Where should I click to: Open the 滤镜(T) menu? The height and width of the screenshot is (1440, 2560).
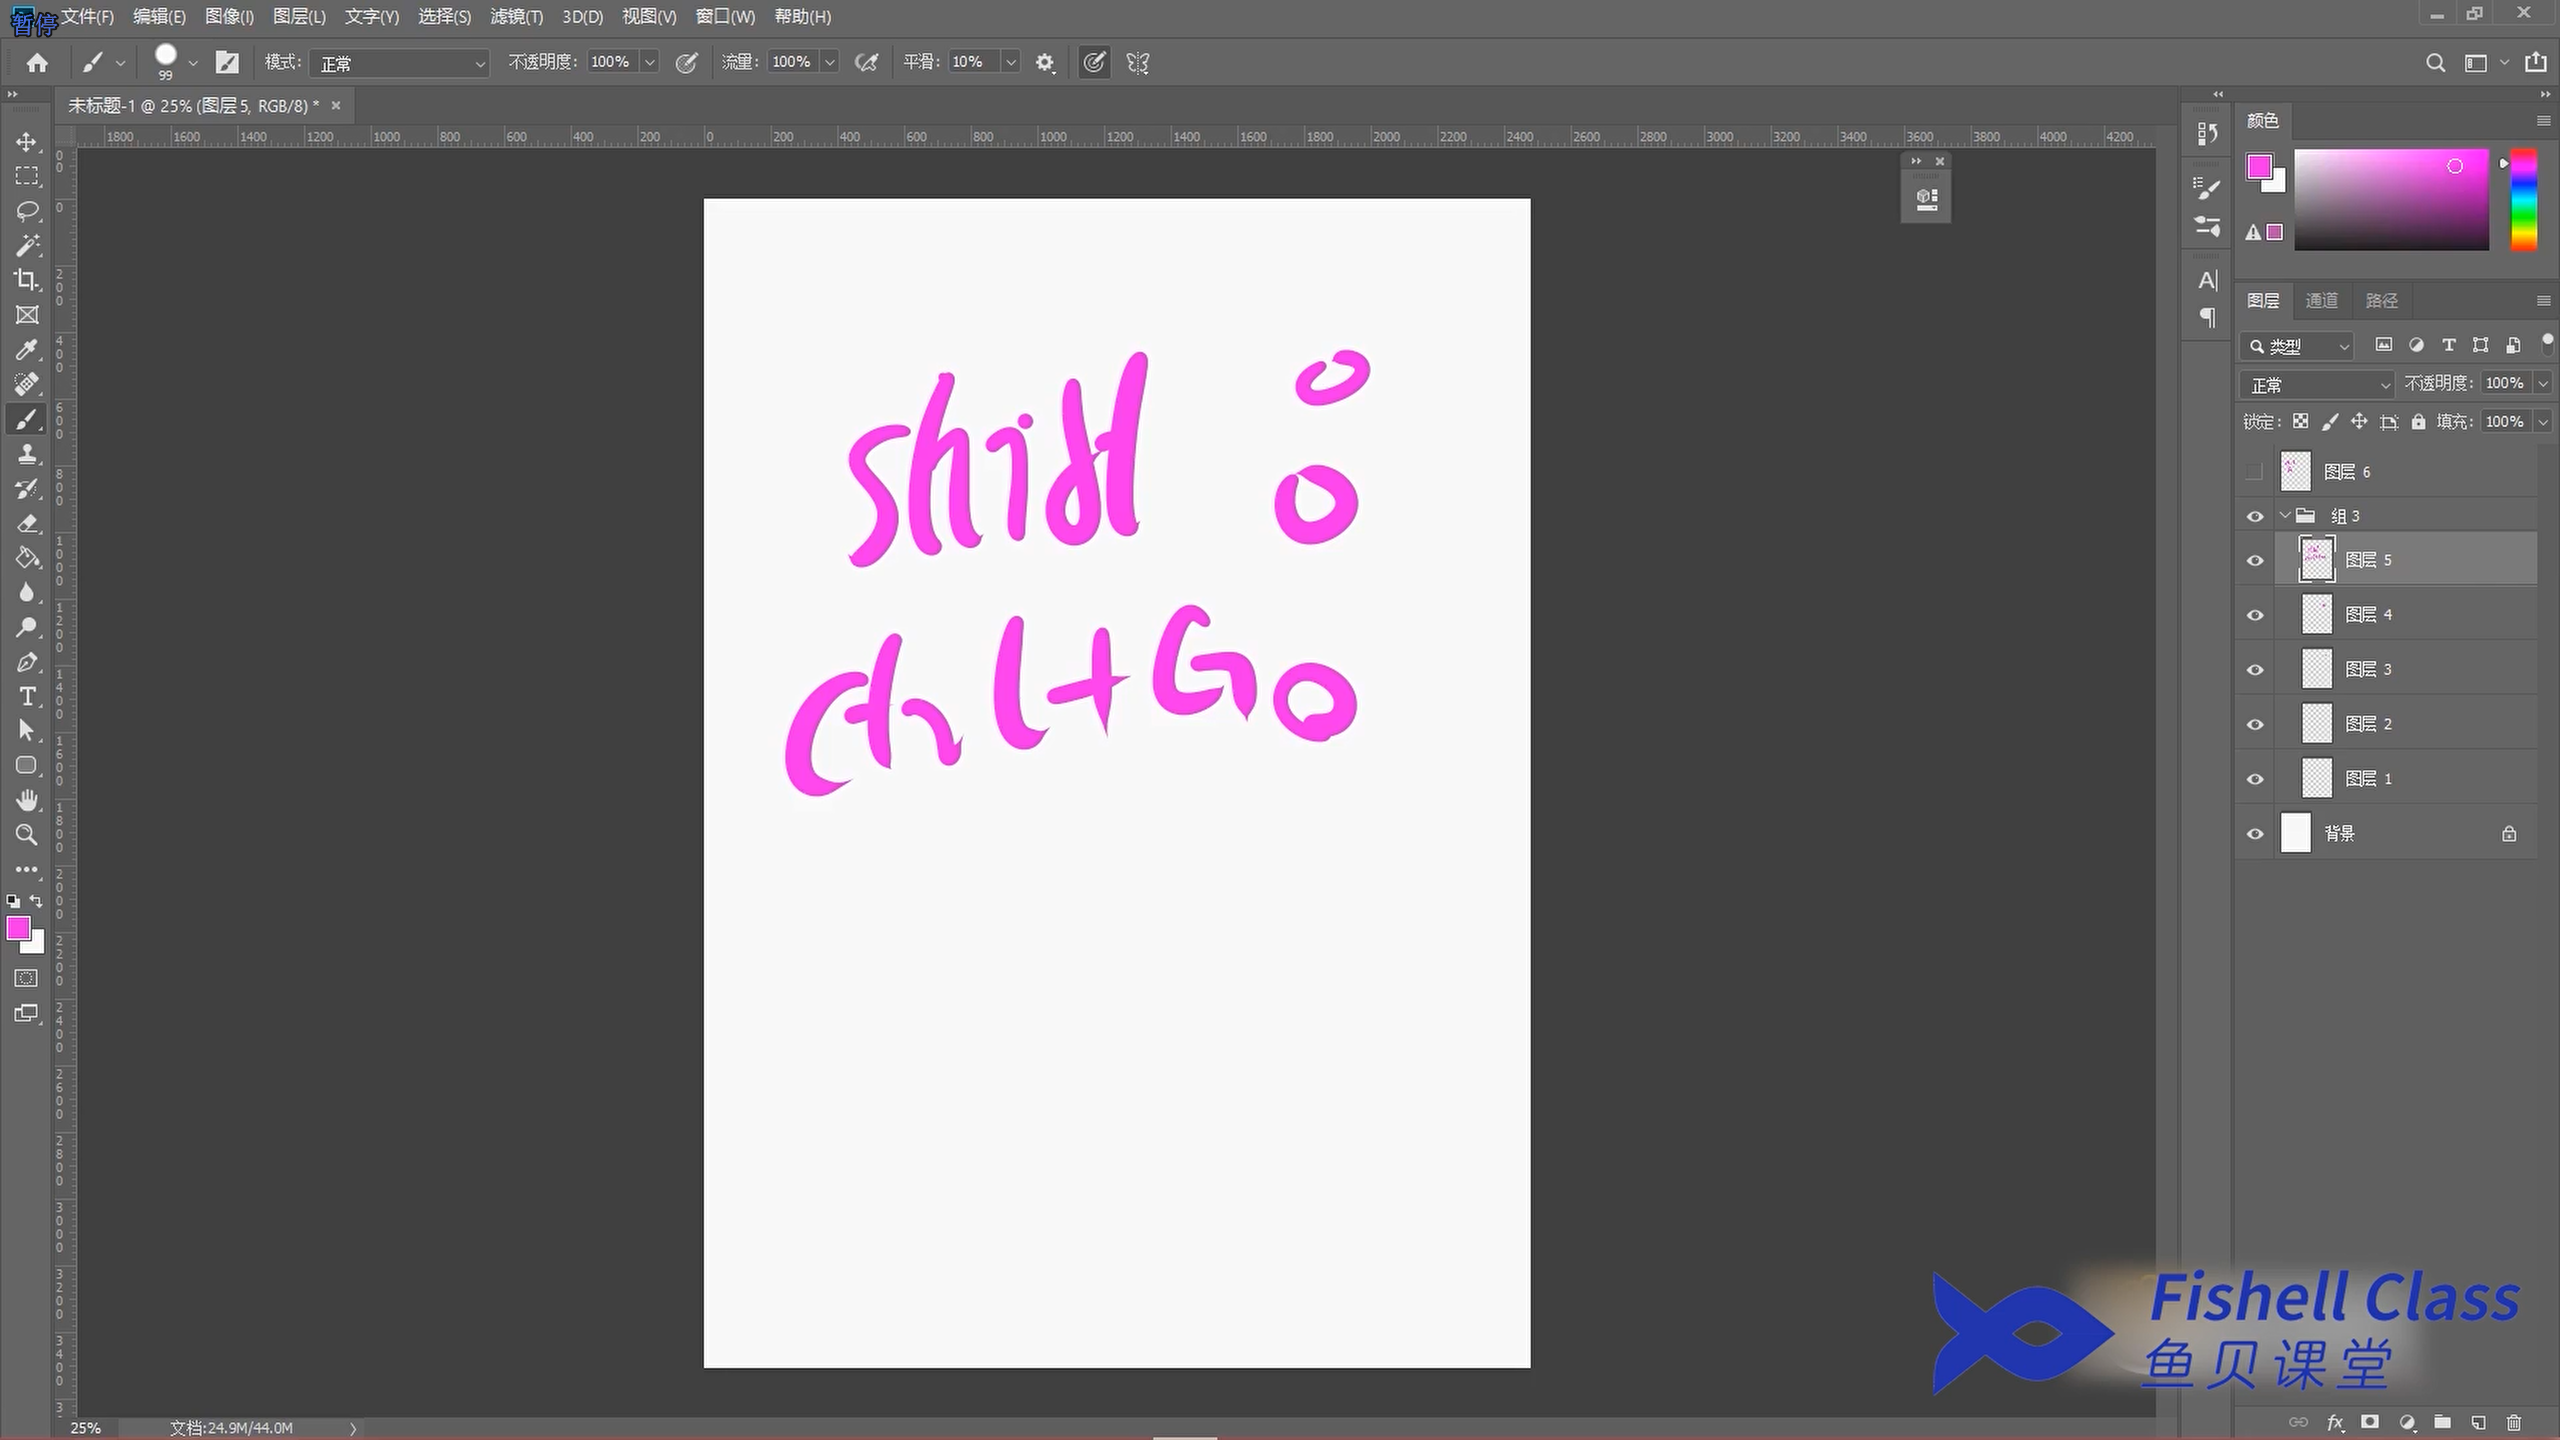(516, 17)
